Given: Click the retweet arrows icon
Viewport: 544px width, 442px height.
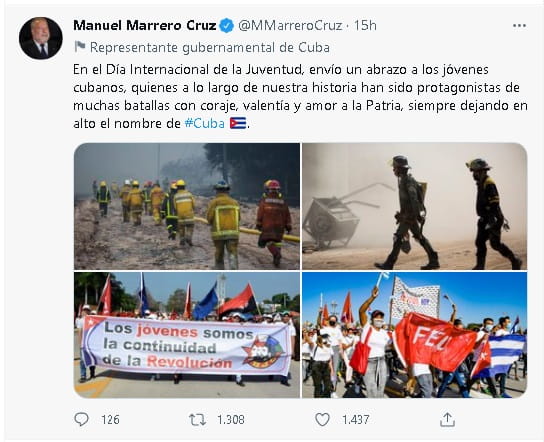Looking at the screenshot, I should click(x=197, y=419).
